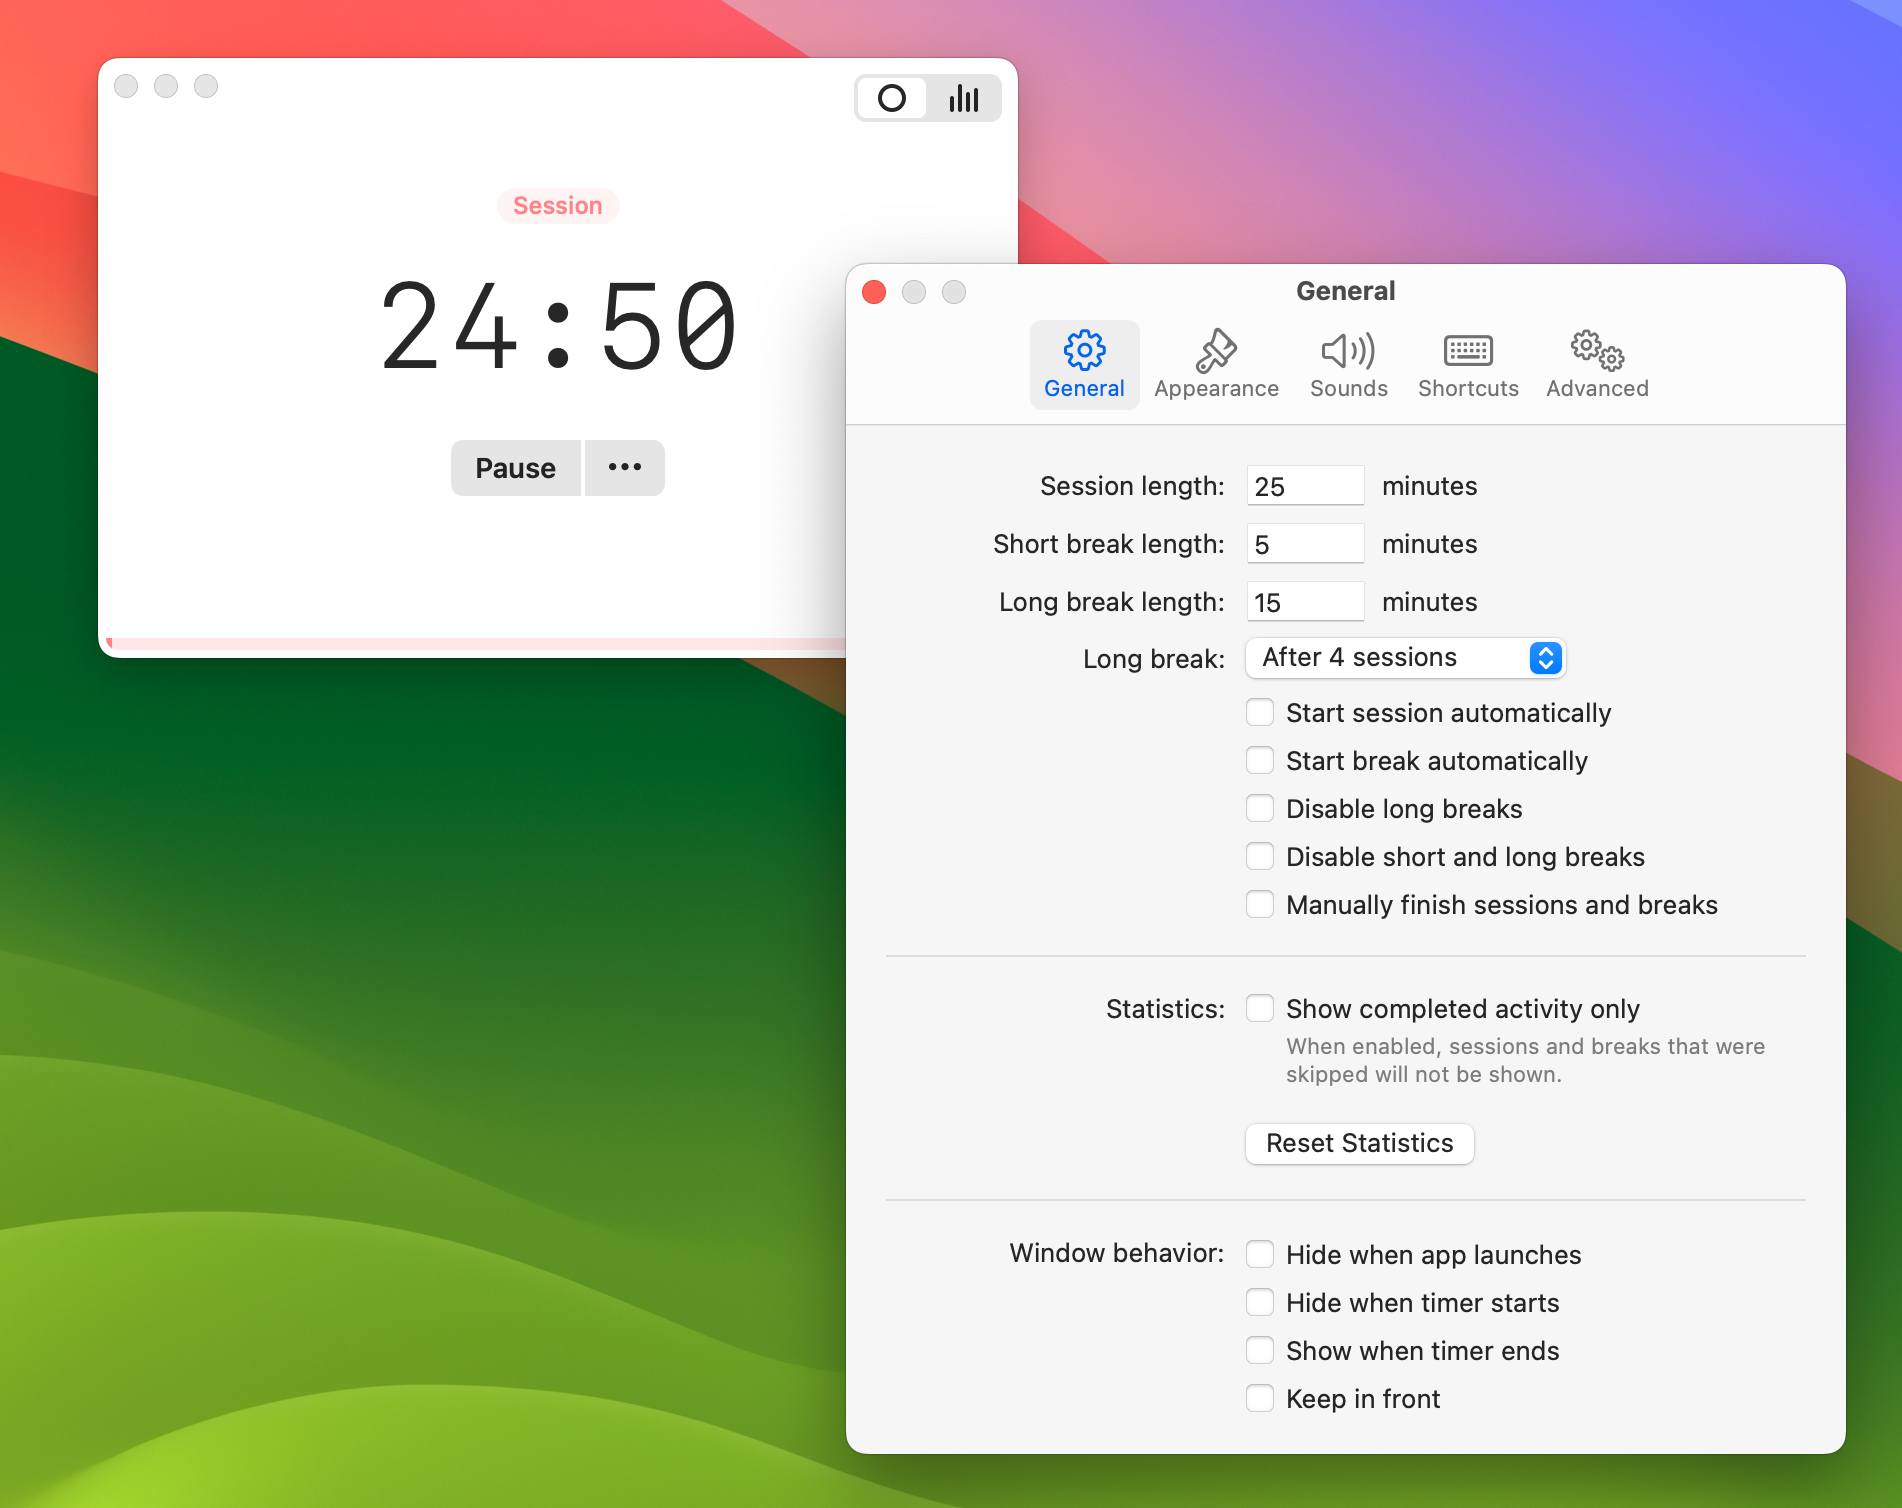Check Disable long breaks
The width and height of the screenshot is (1902, 1508).
1260,809
